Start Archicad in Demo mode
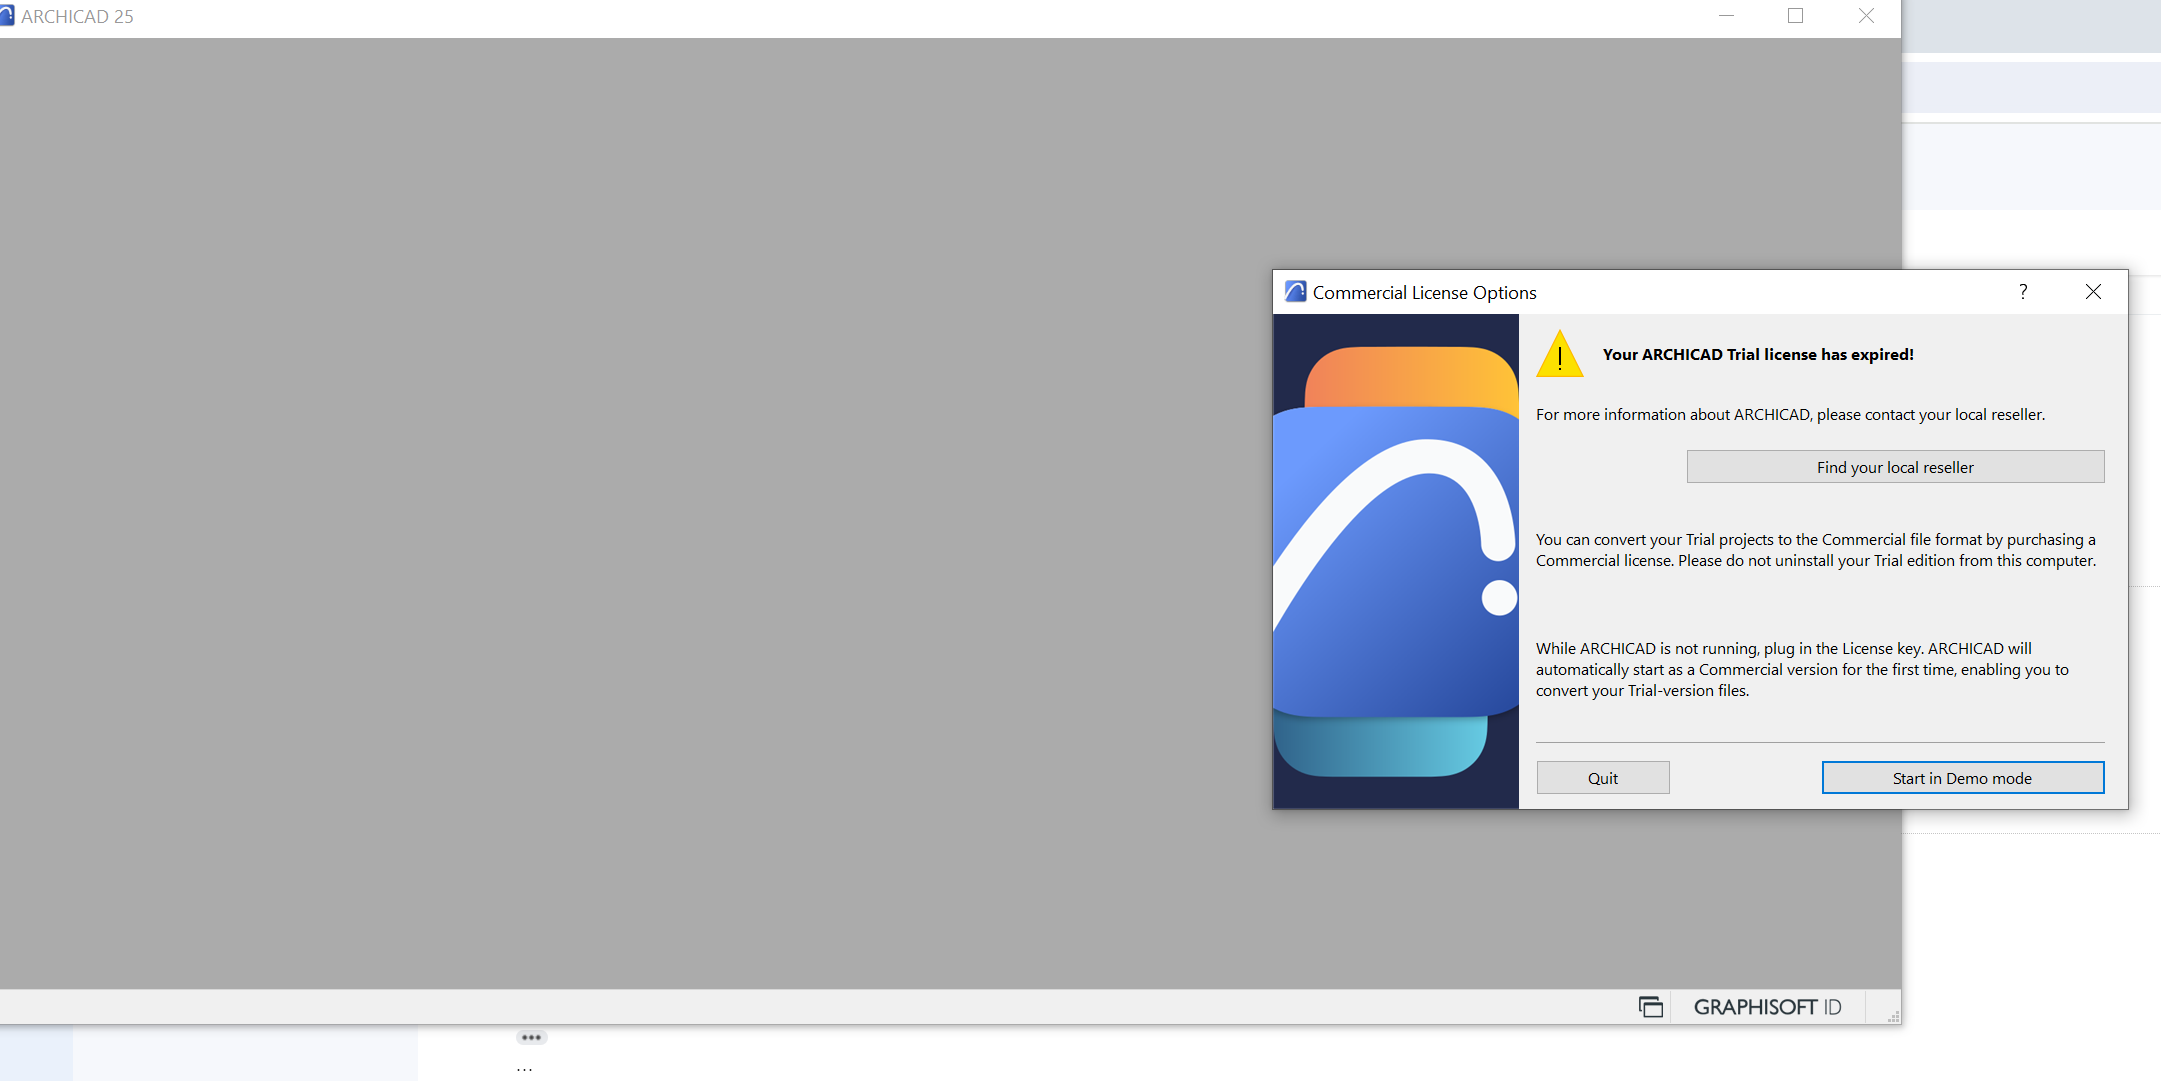Screen dimensions: 2161x1081 [x=1962, y=778]
